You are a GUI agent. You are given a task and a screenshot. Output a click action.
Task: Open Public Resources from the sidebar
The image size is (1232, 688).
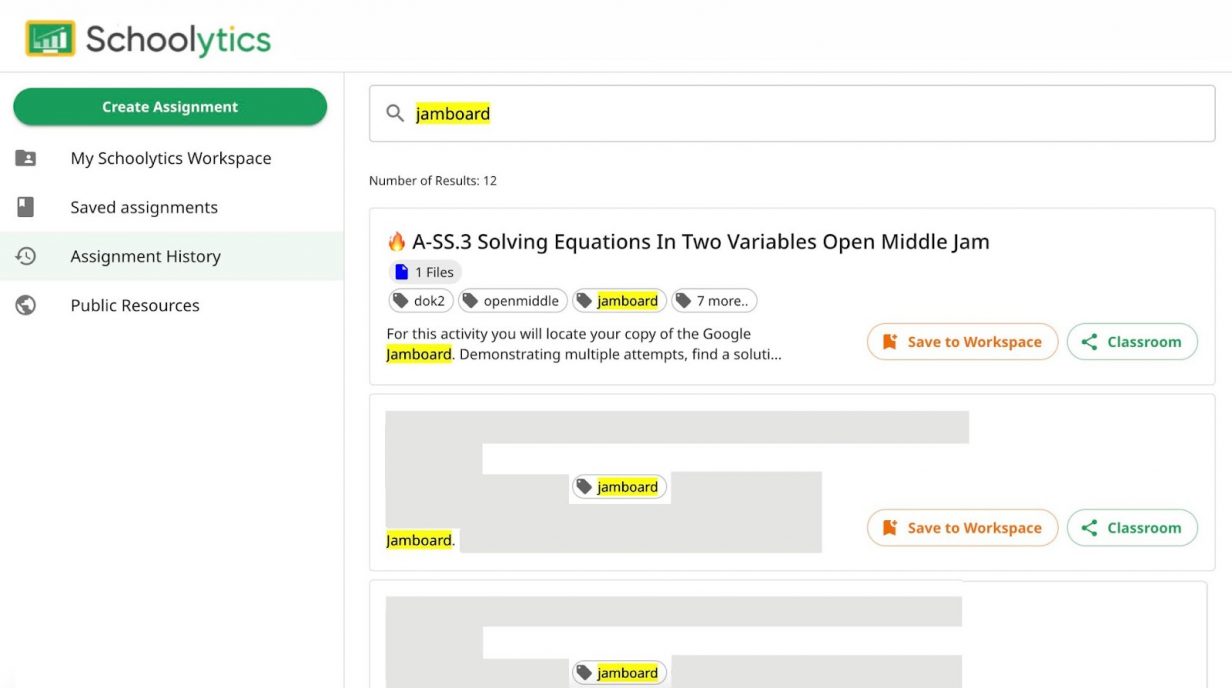(134, 305)
